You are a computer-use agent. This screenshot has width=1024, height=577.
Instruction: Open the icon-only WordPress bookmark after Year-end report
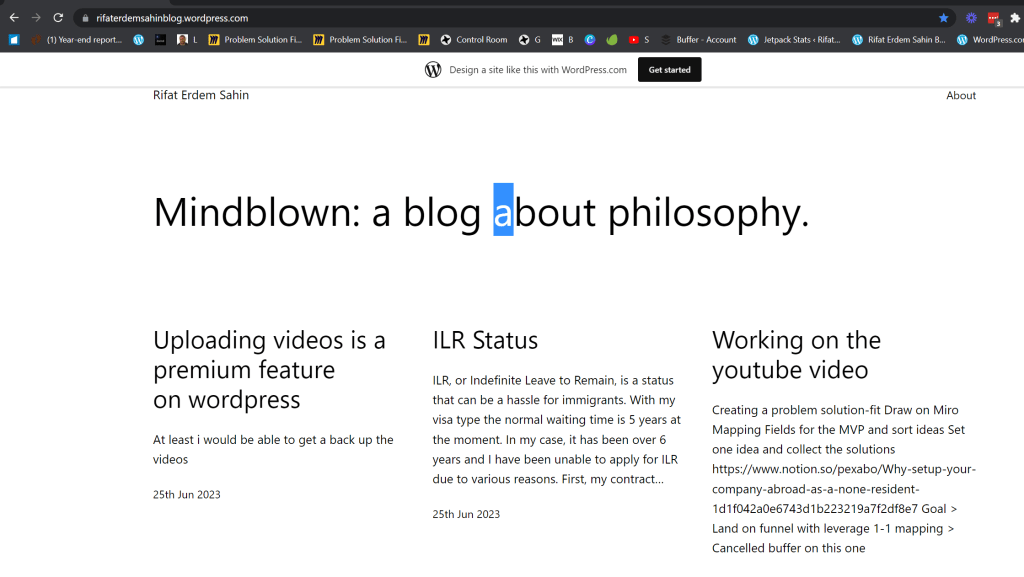pos(138,40)
